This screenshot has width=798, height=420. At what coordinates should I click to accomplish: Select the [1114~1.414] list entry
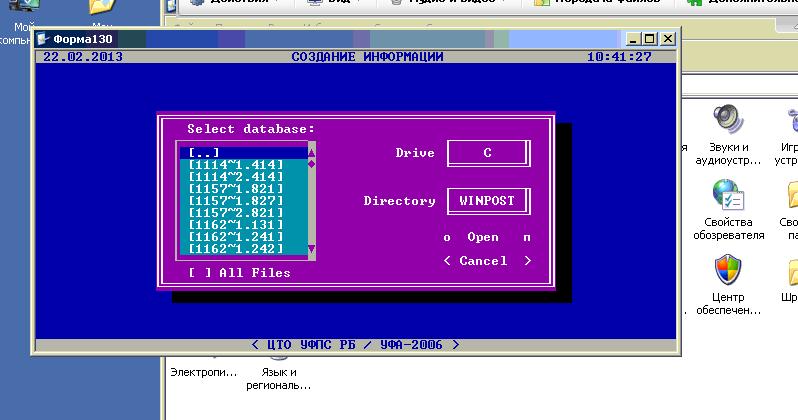(244, 164)
